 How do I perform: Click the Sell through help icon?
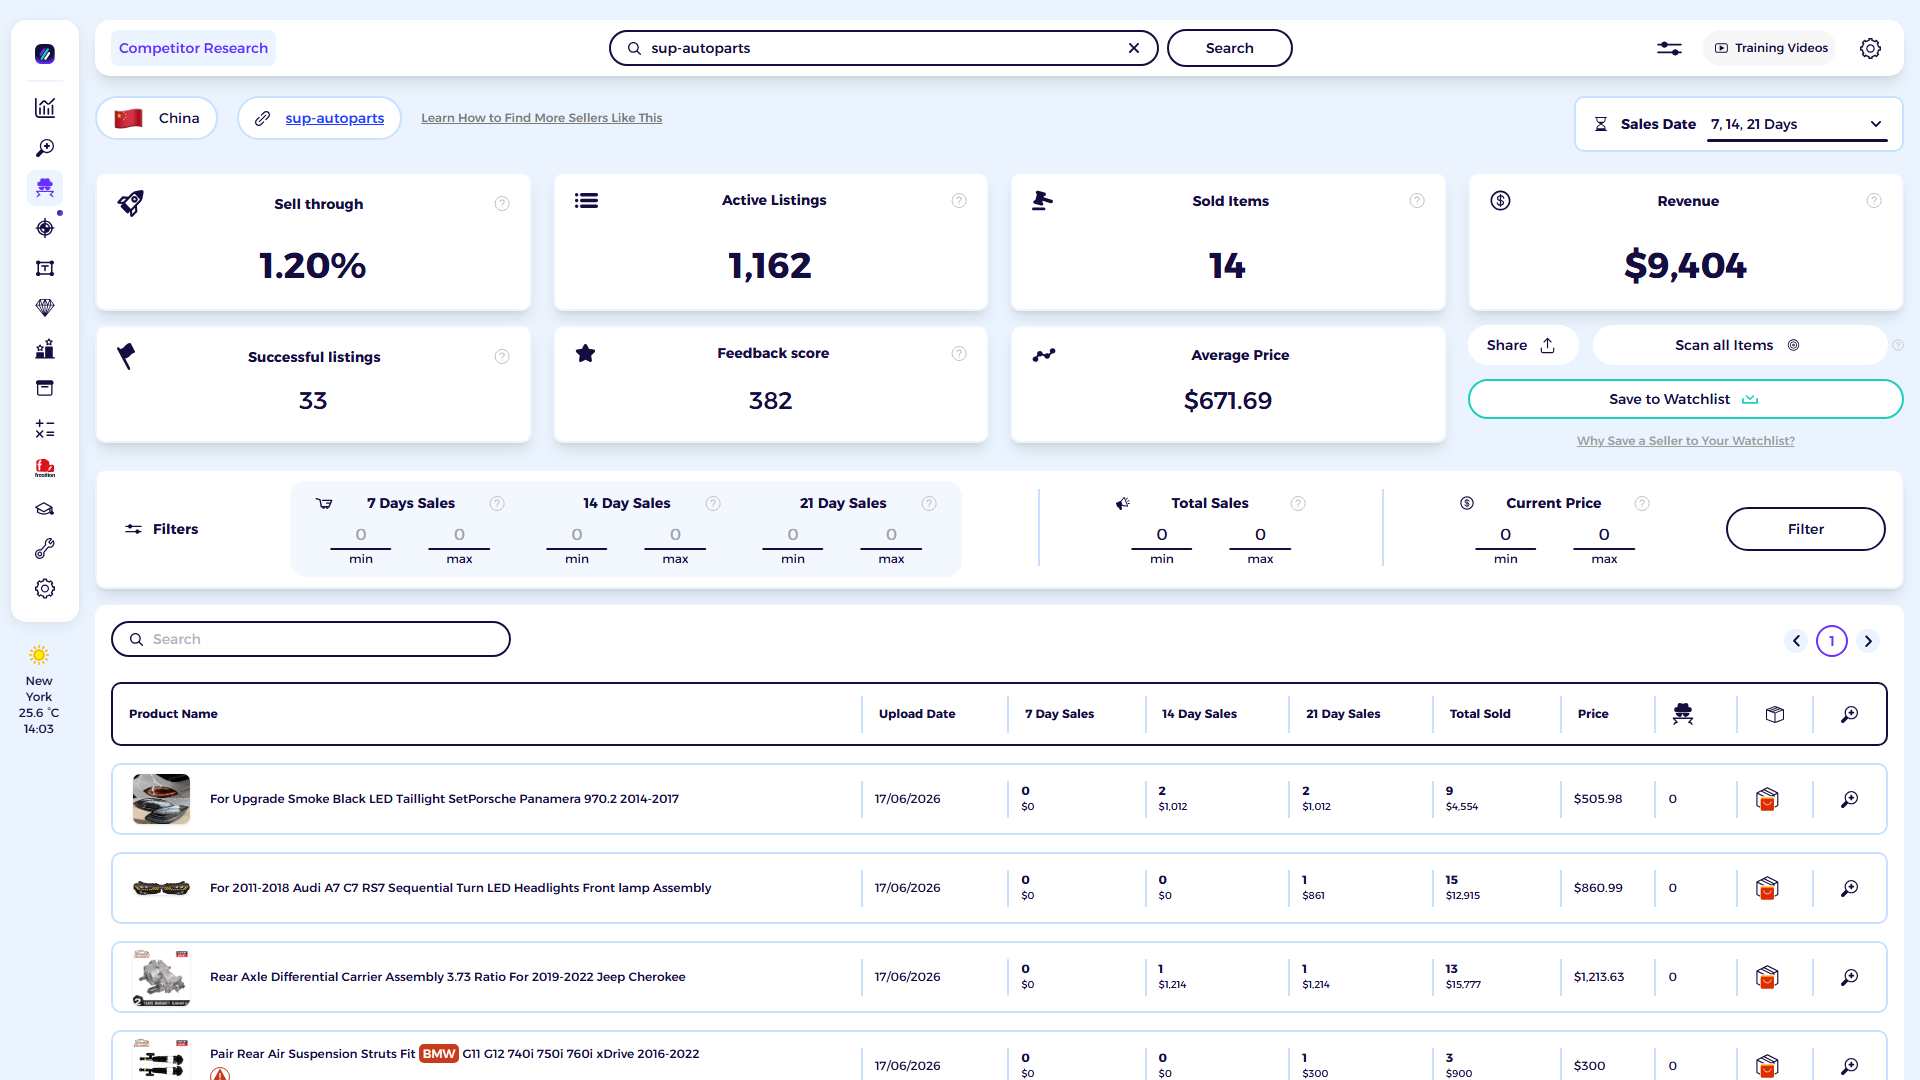click(502, 204)
